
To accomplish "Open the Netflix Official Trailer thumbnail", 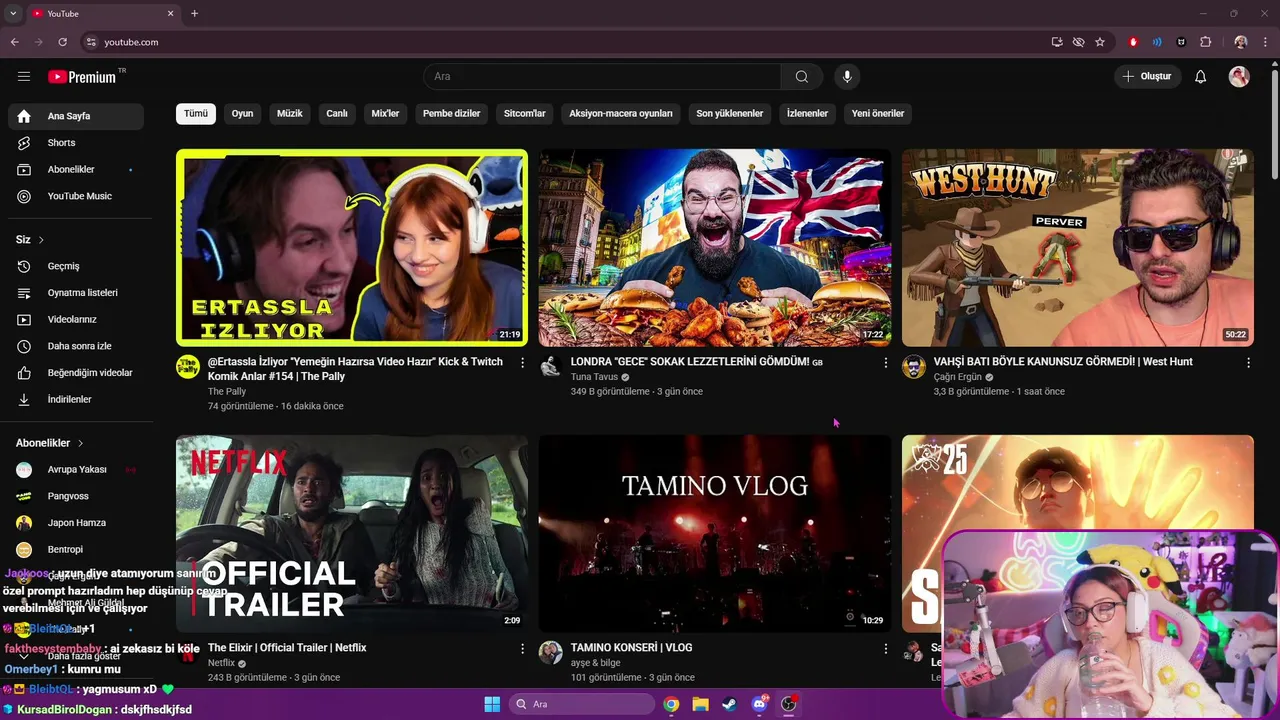I will click(x=352, y=533).
